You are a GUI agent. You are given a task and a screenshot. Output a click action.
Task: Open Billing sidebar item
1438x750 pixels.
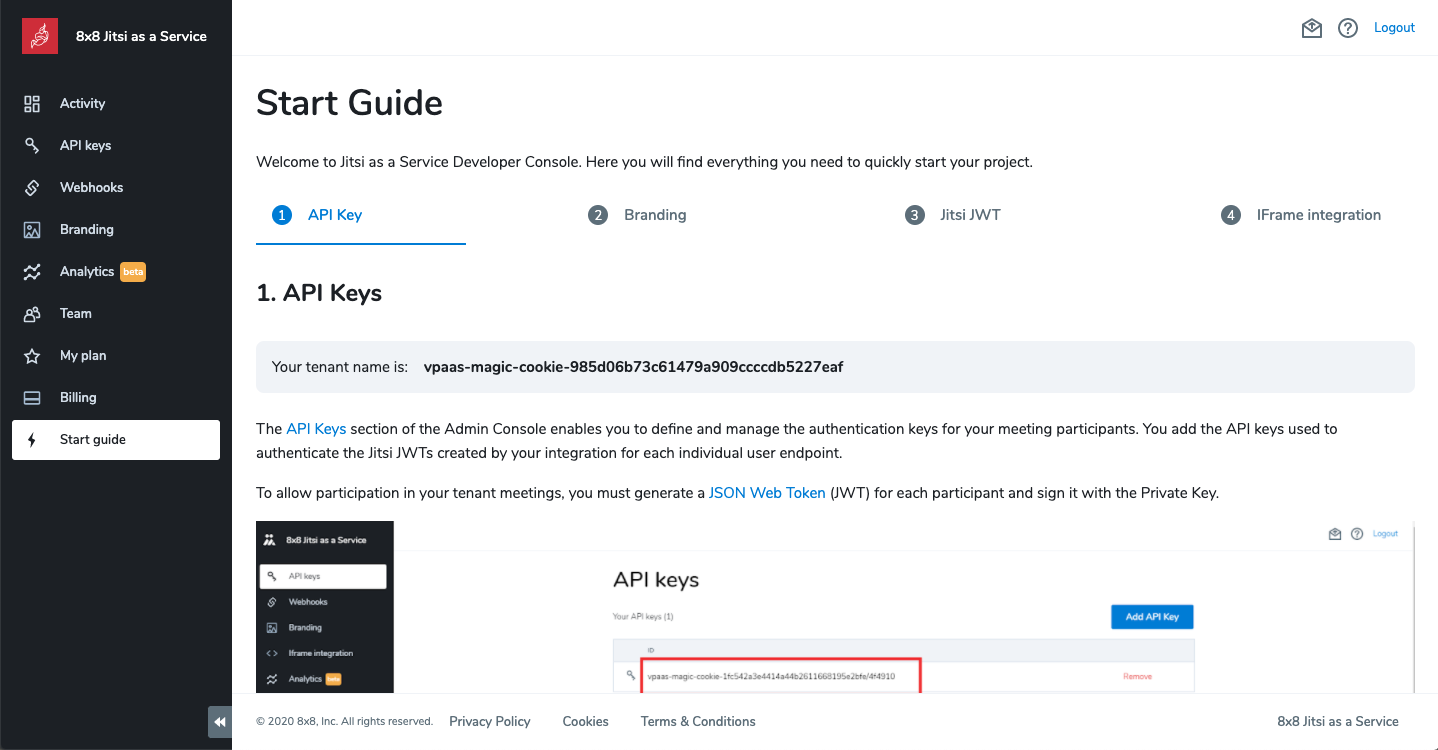pyautogui.click(x=116, y=398)
